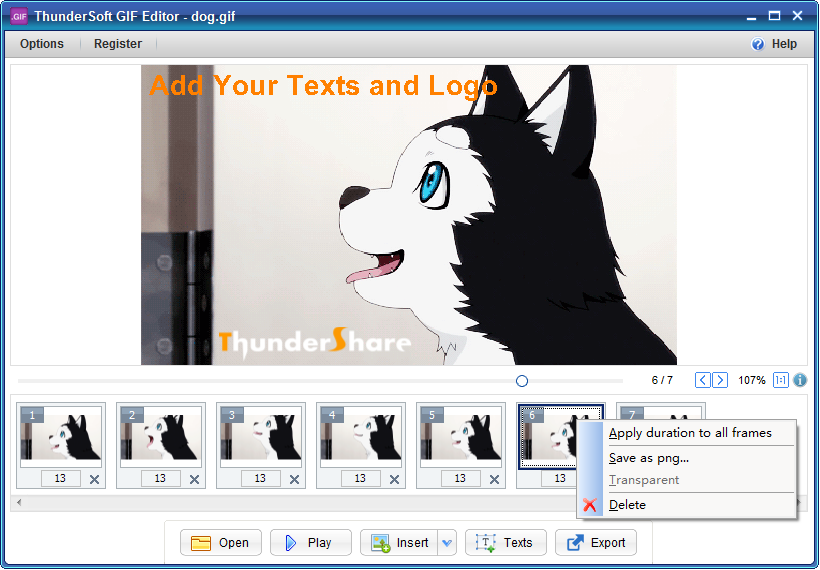Click the Export button

coord(596,543)
